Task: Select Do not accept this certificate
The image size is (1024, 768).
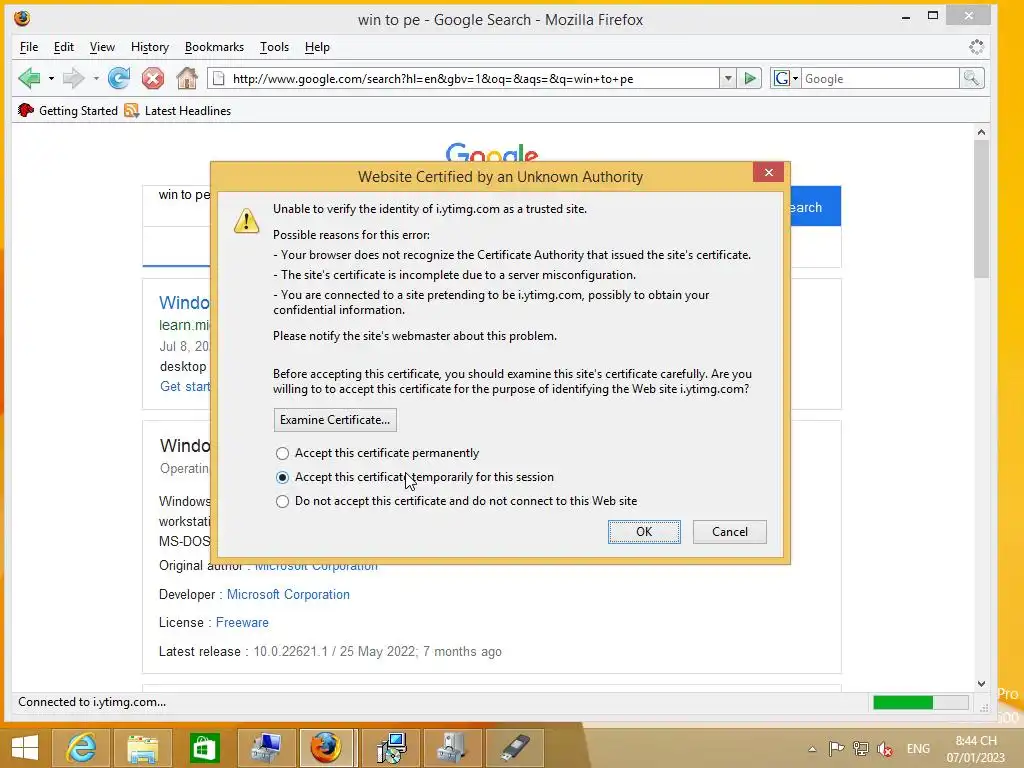Action: pos(456,501)
